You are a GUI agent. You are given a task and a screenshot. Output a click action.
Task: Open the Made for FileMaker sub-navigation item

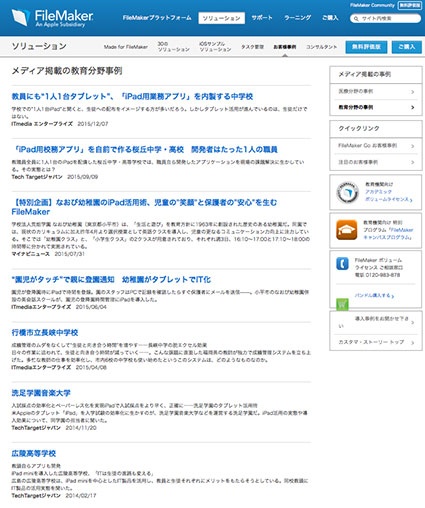[x=126, y=47]
